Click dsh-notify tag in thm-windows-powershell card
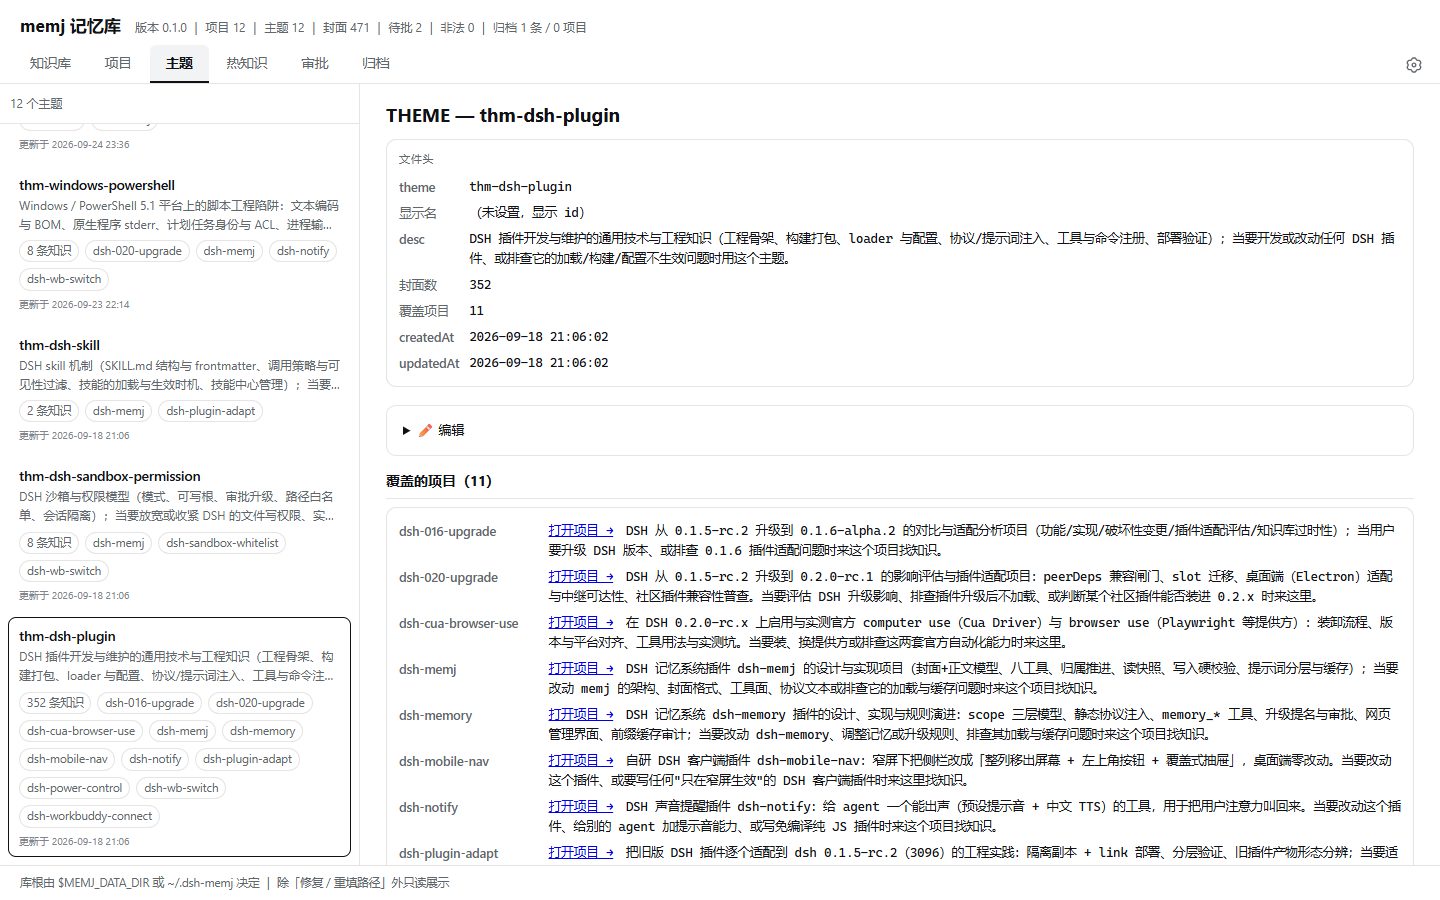This screenshot has width=1440, height=900. [x=303, y=251]
